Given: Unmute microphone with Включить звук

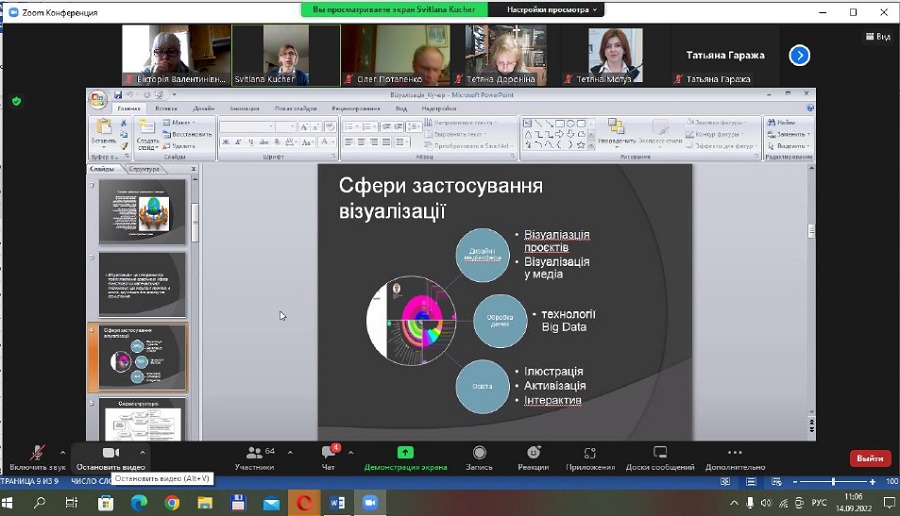Looking at the screenshot, I should point(37,457).
